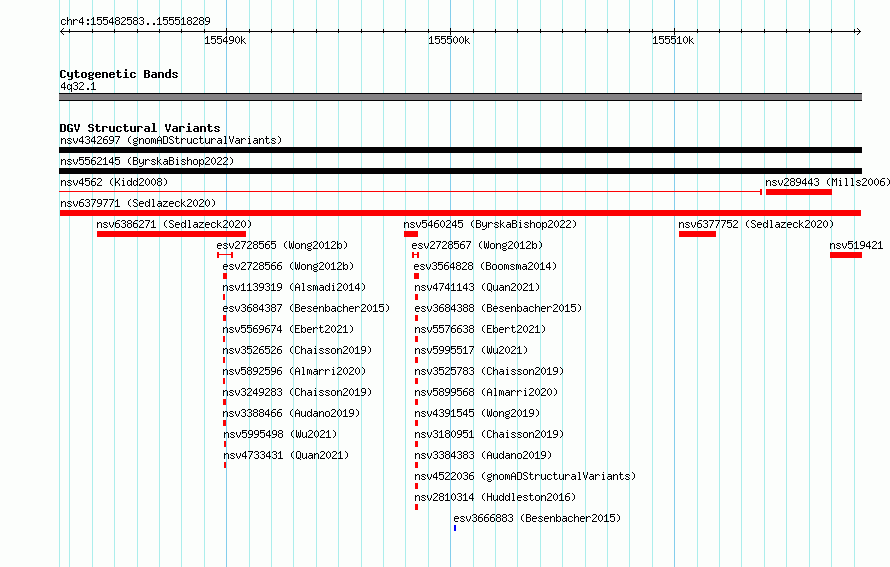The image size is (890, 567).
Task: Click nsv3526526 (Chaisson2019)
Action: tap(297, 350)
